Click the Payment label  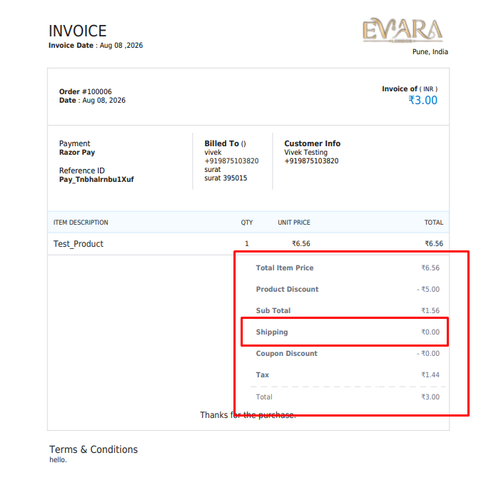[x=75, y=143]
